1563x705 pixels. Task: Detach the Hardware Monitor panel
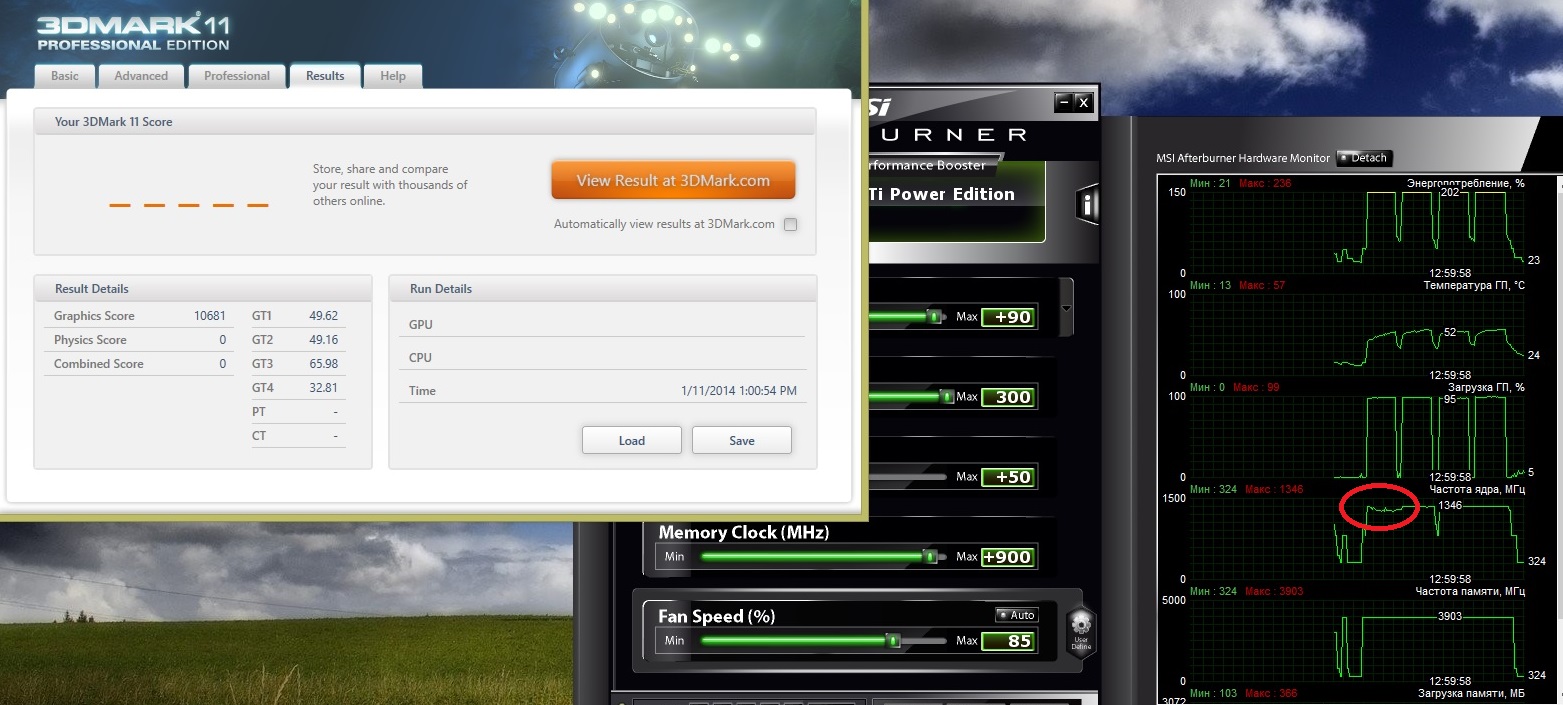[x=1364, y=158]
